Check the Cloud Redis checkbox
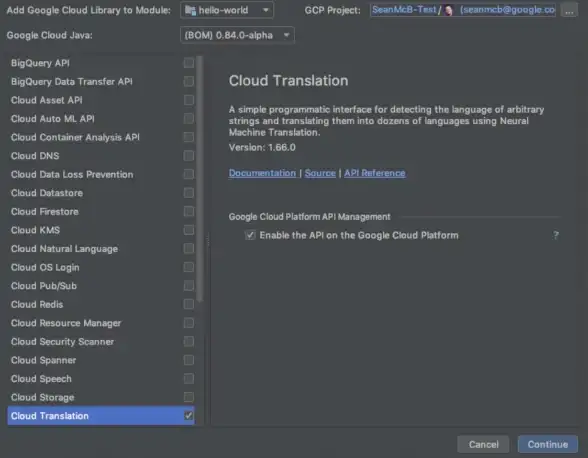Screen dimensions: 588x458 click(x=189, y=304)
